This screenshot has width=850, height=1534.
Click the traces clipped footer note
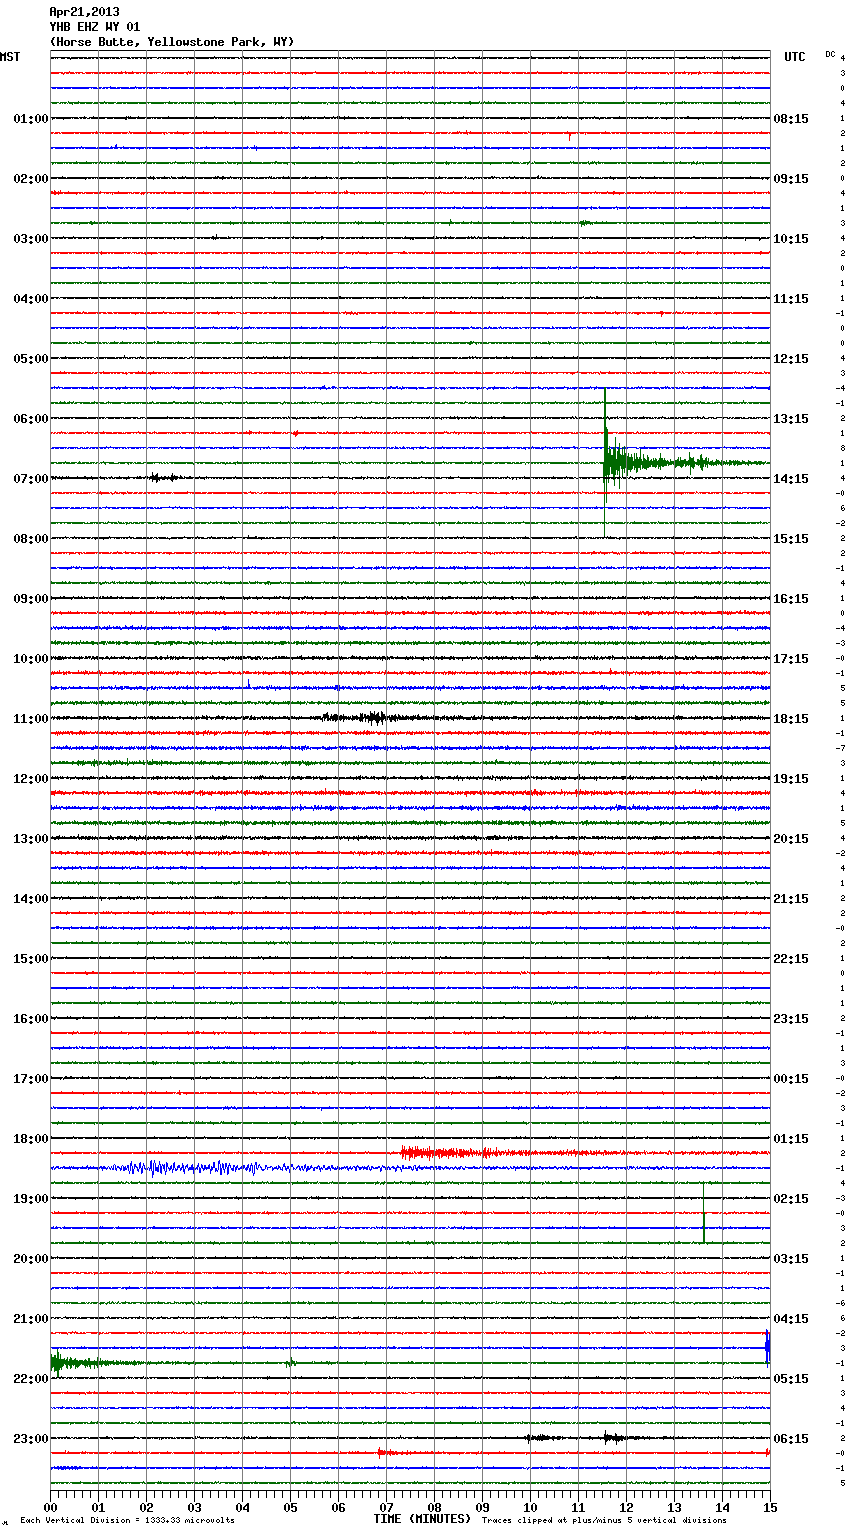pos(604,1520)
